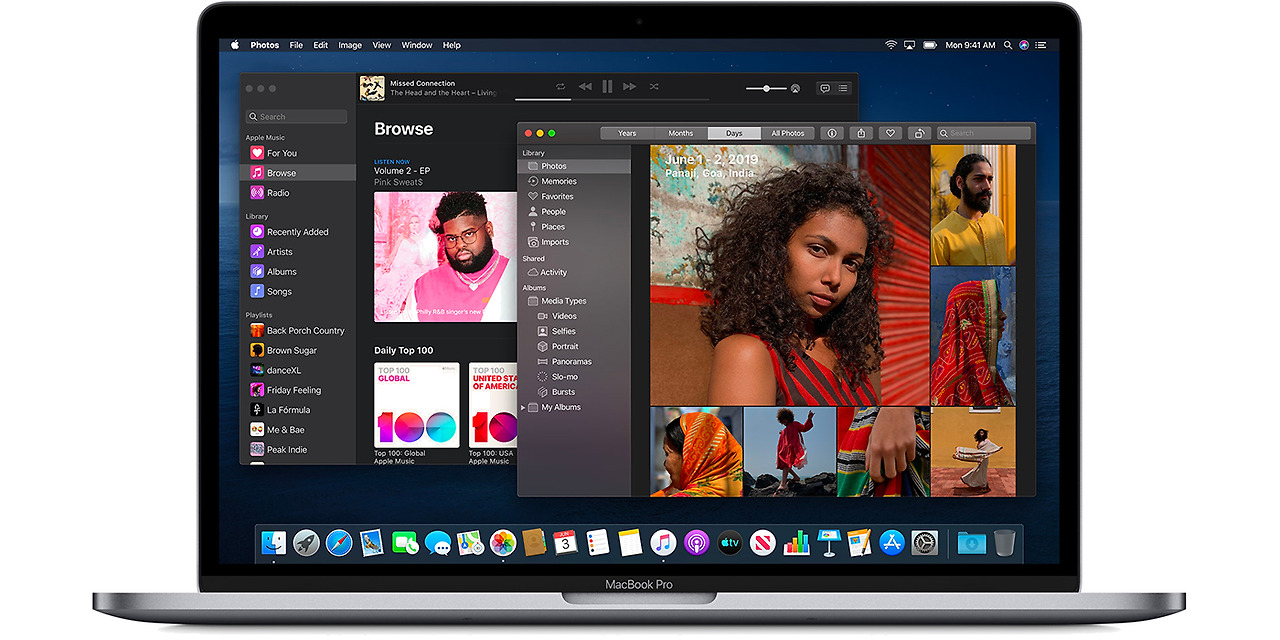Switch Photos to Months view
Viewport: 1280px width, 640px height.
[x=681, y=133]
